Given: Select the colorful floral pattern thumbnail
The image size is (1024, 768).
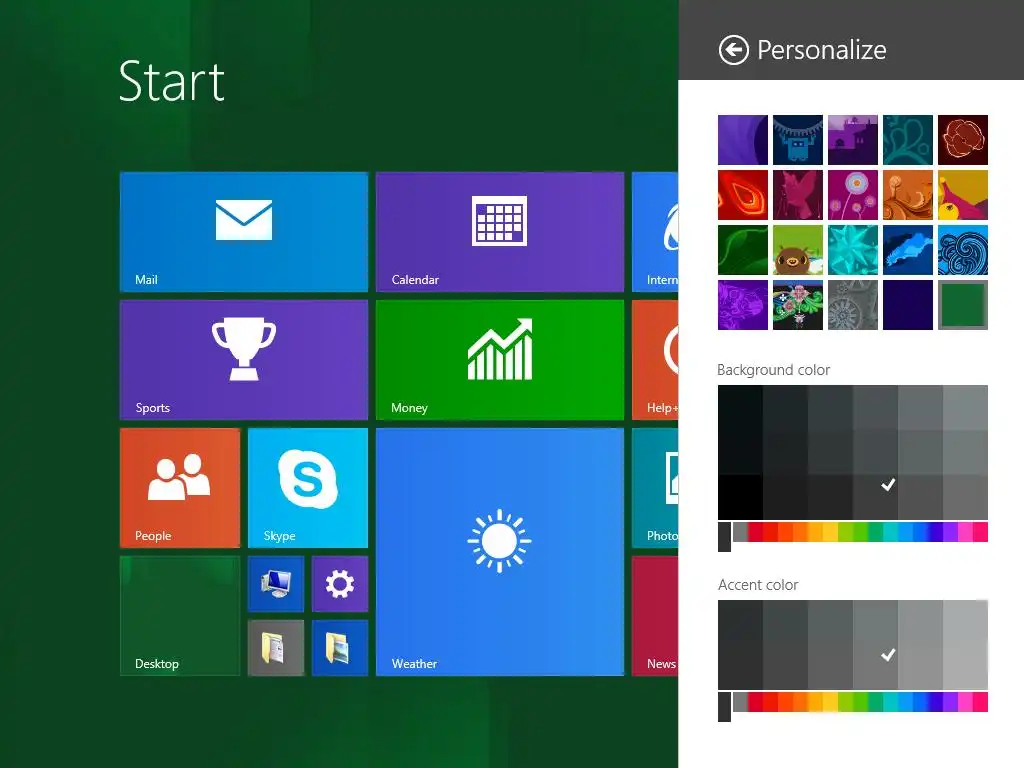Looking at the screenshot, I should click(797, 305).
